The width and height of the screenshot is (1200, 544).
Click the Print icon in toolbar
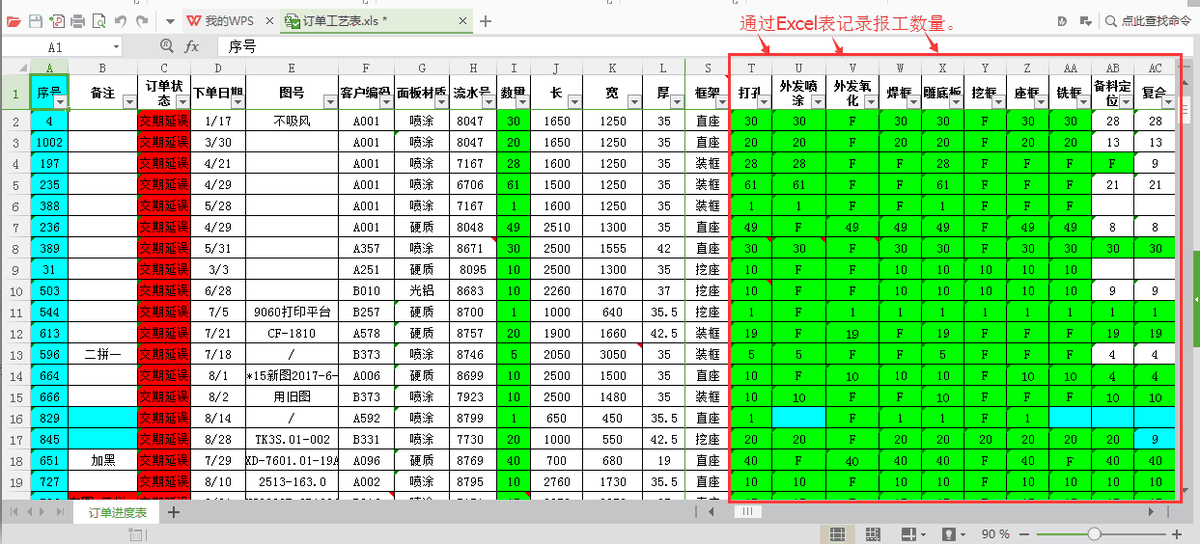[x=78, y=21]
